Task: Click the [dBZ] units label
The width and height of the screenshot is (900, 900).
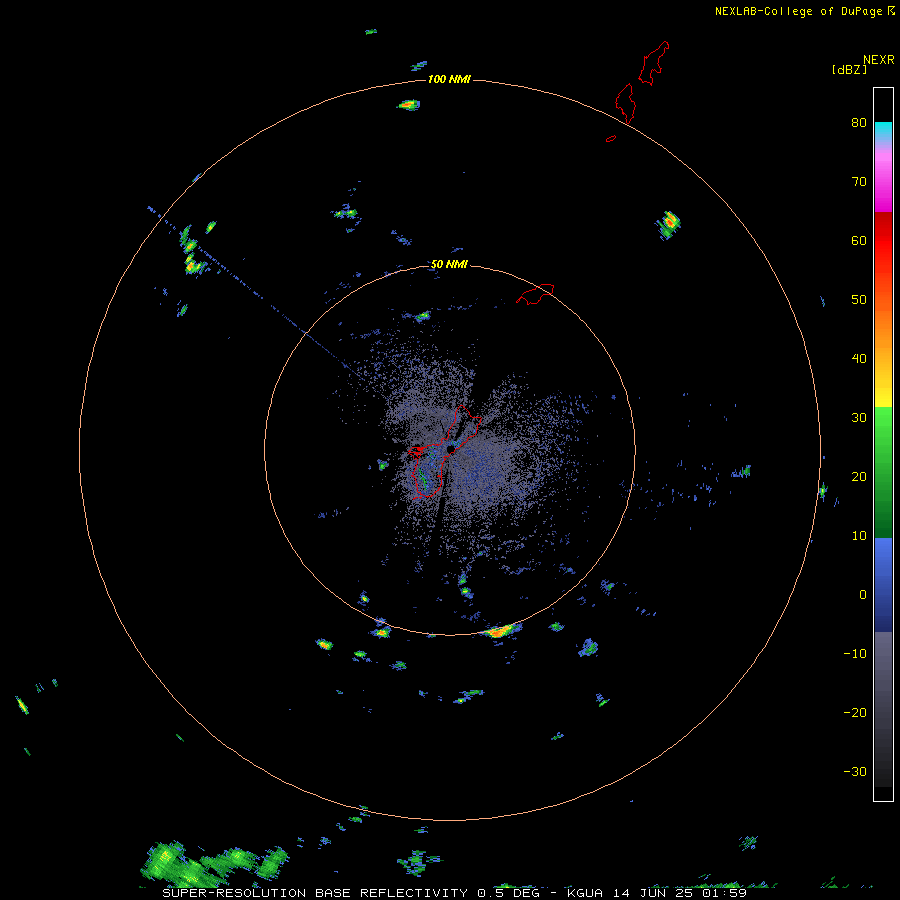Action: 849,69
